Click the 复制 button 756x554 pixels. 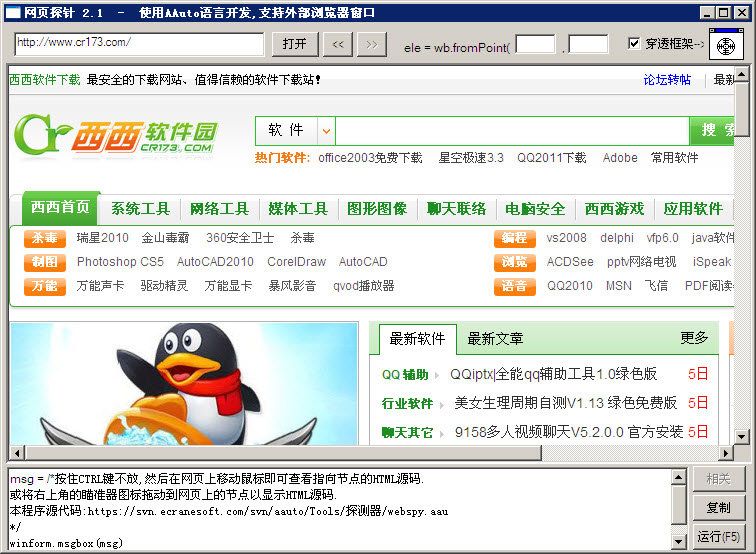(719, 508)
